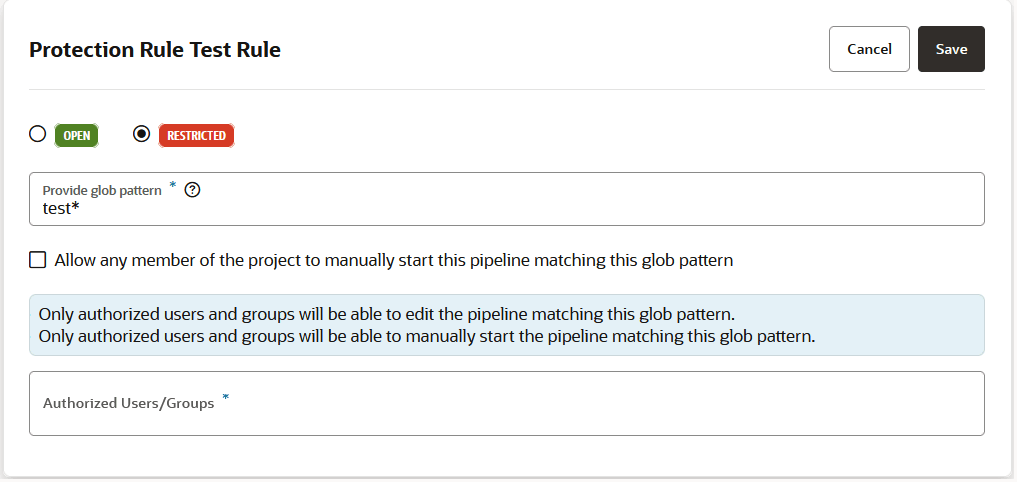
Task: Click the glob pattern help question-mark icon
Action: [192, 191]
